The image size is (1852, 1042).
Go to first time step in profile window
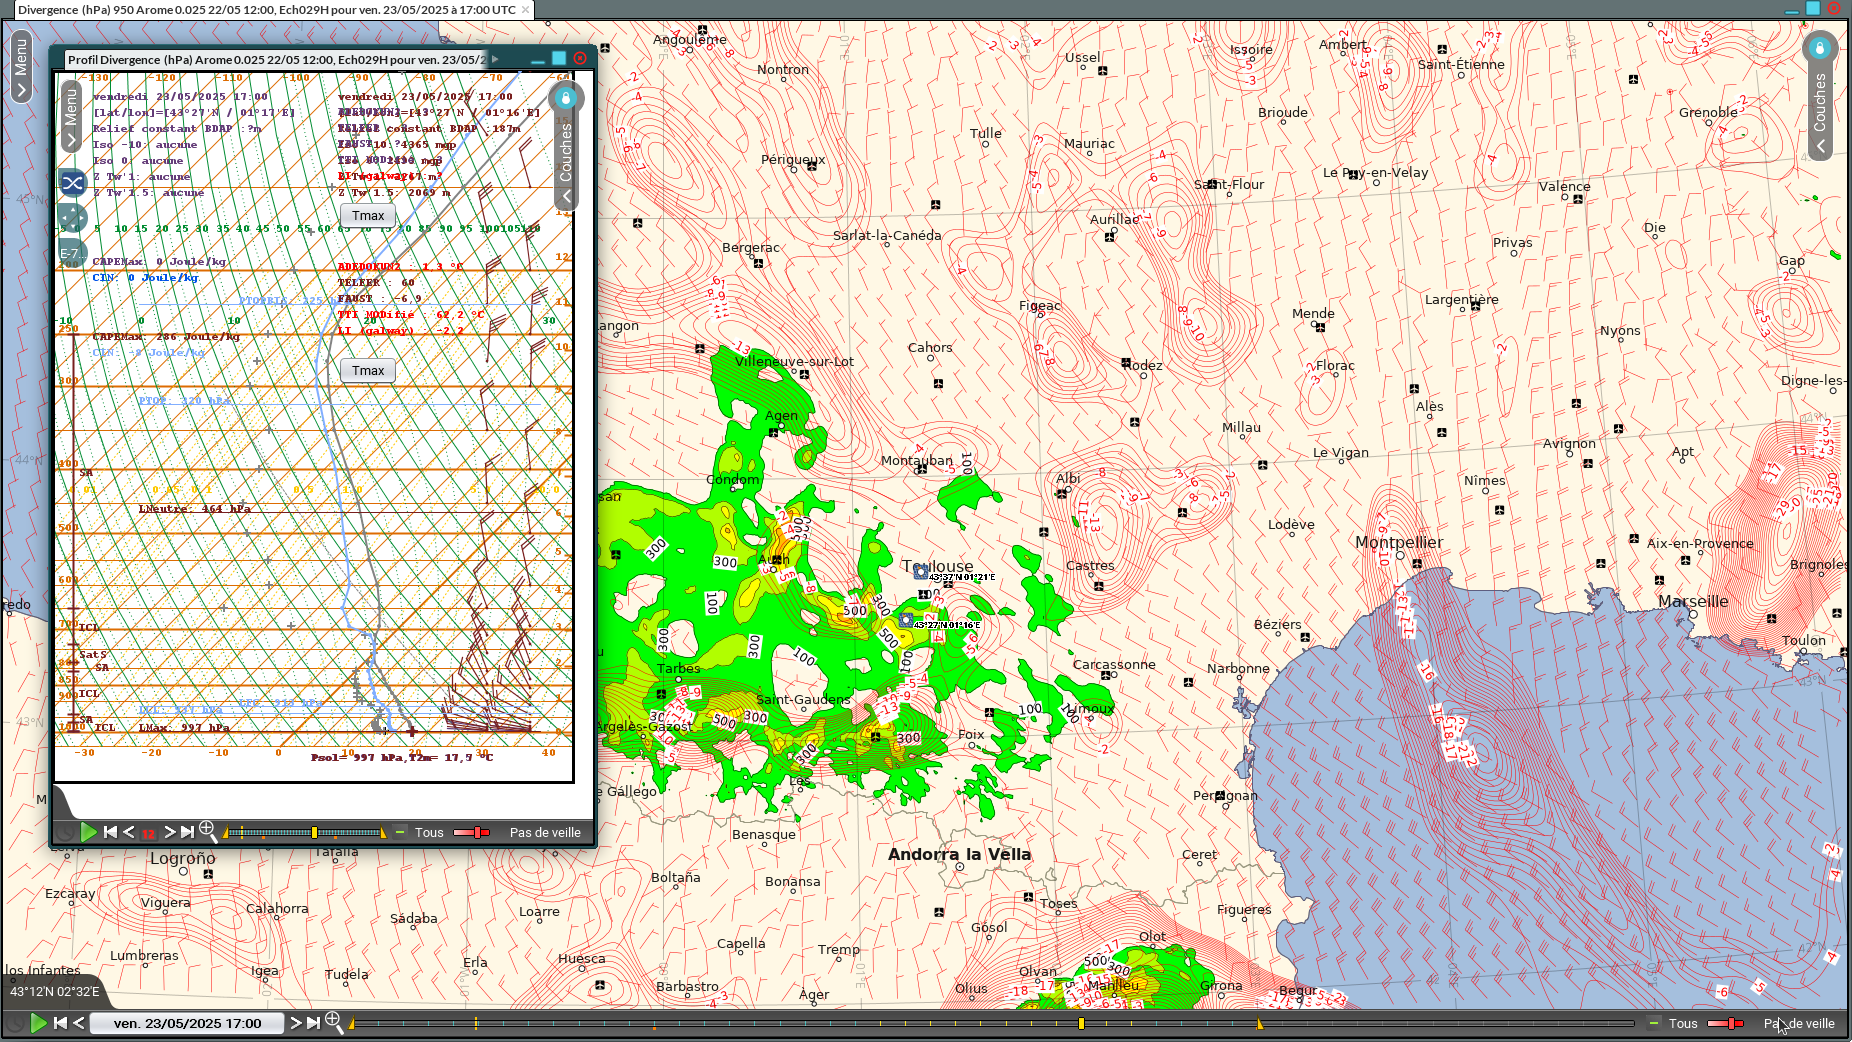click(110, 832)
